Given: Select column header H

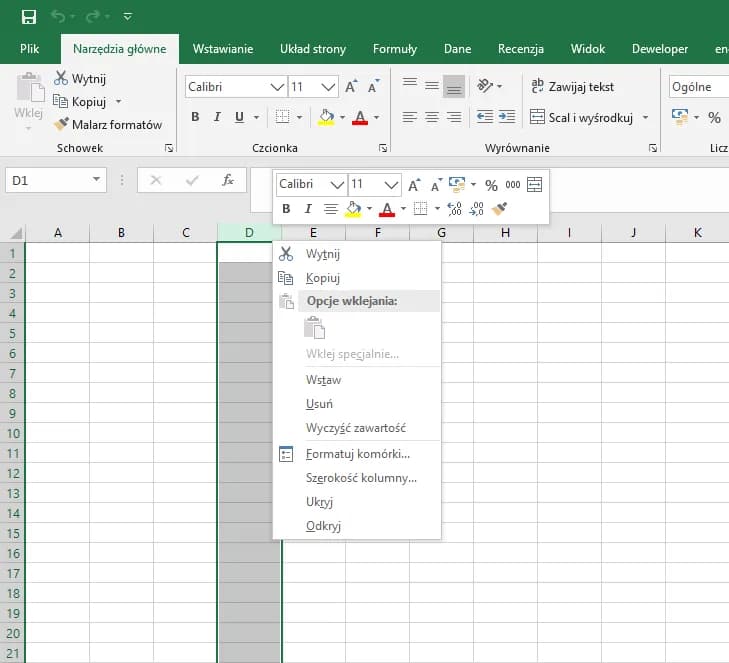Looking at the screenshot, I should pos(505,233).
